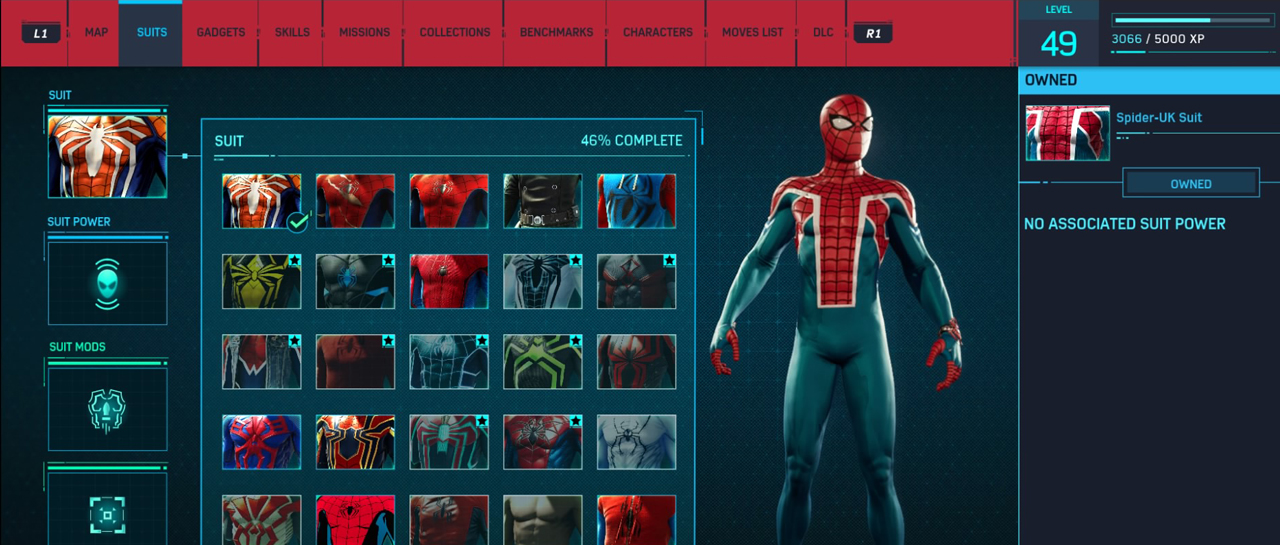This screenshot has width=1280, height=545.
Task: Open the DLC tab
Action: [x=823, y=33]
